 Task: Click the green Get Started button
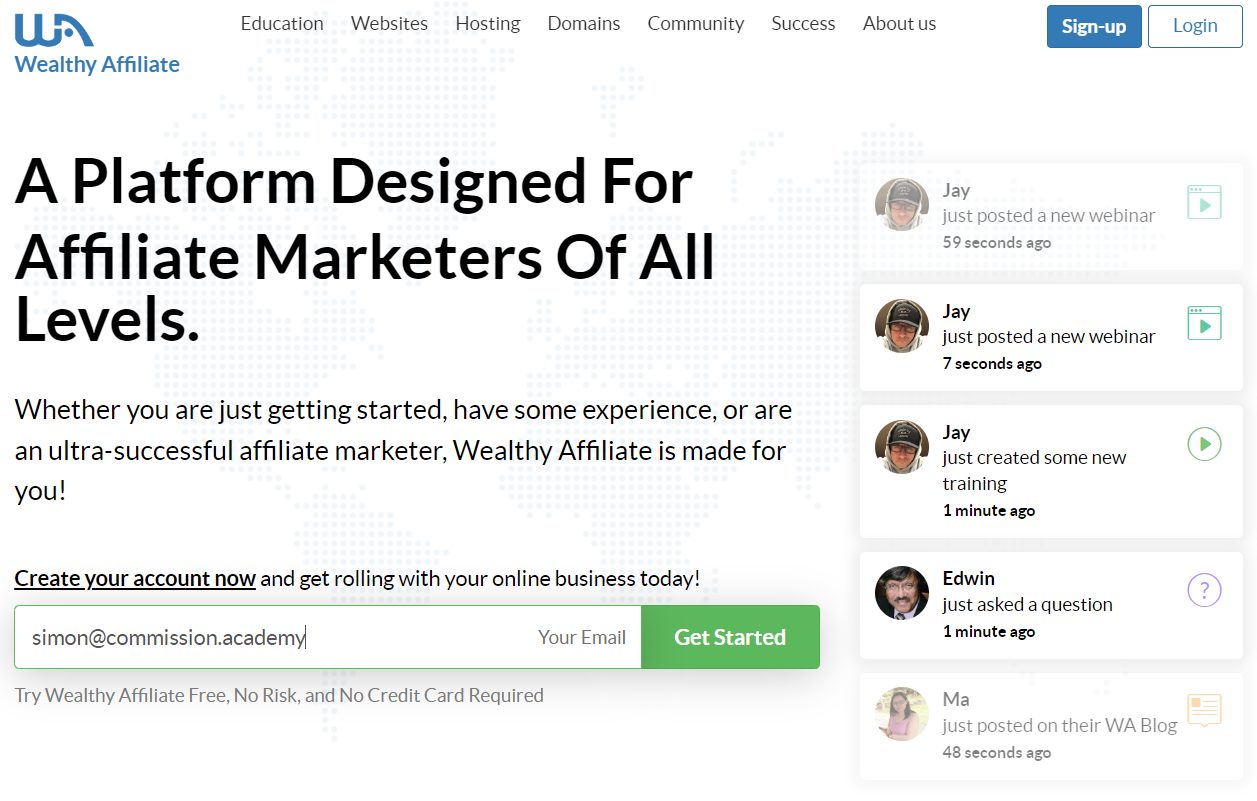click(730, 637)
